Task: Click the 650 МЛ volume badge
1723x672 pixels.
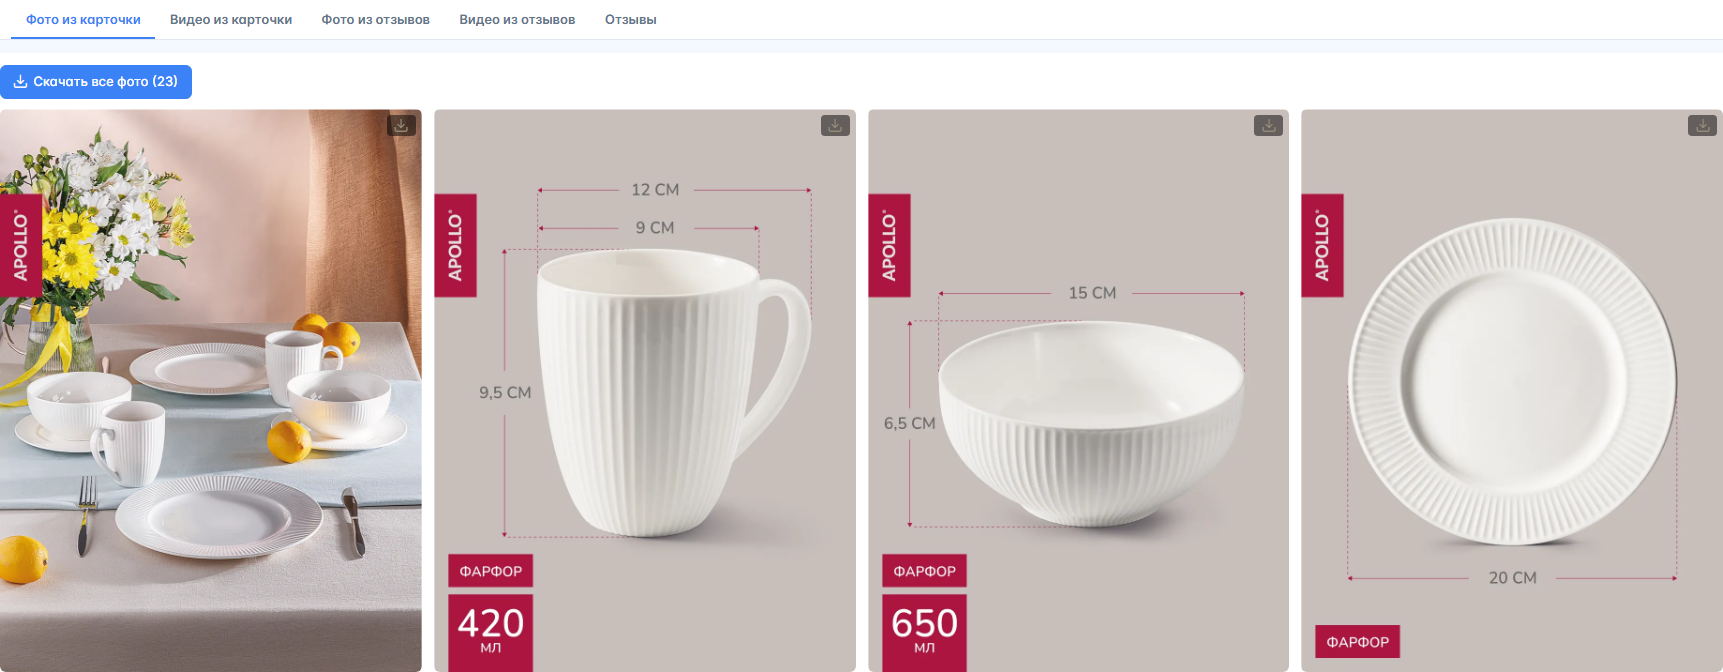Action: pyautogui.click(x=924, y=631)
